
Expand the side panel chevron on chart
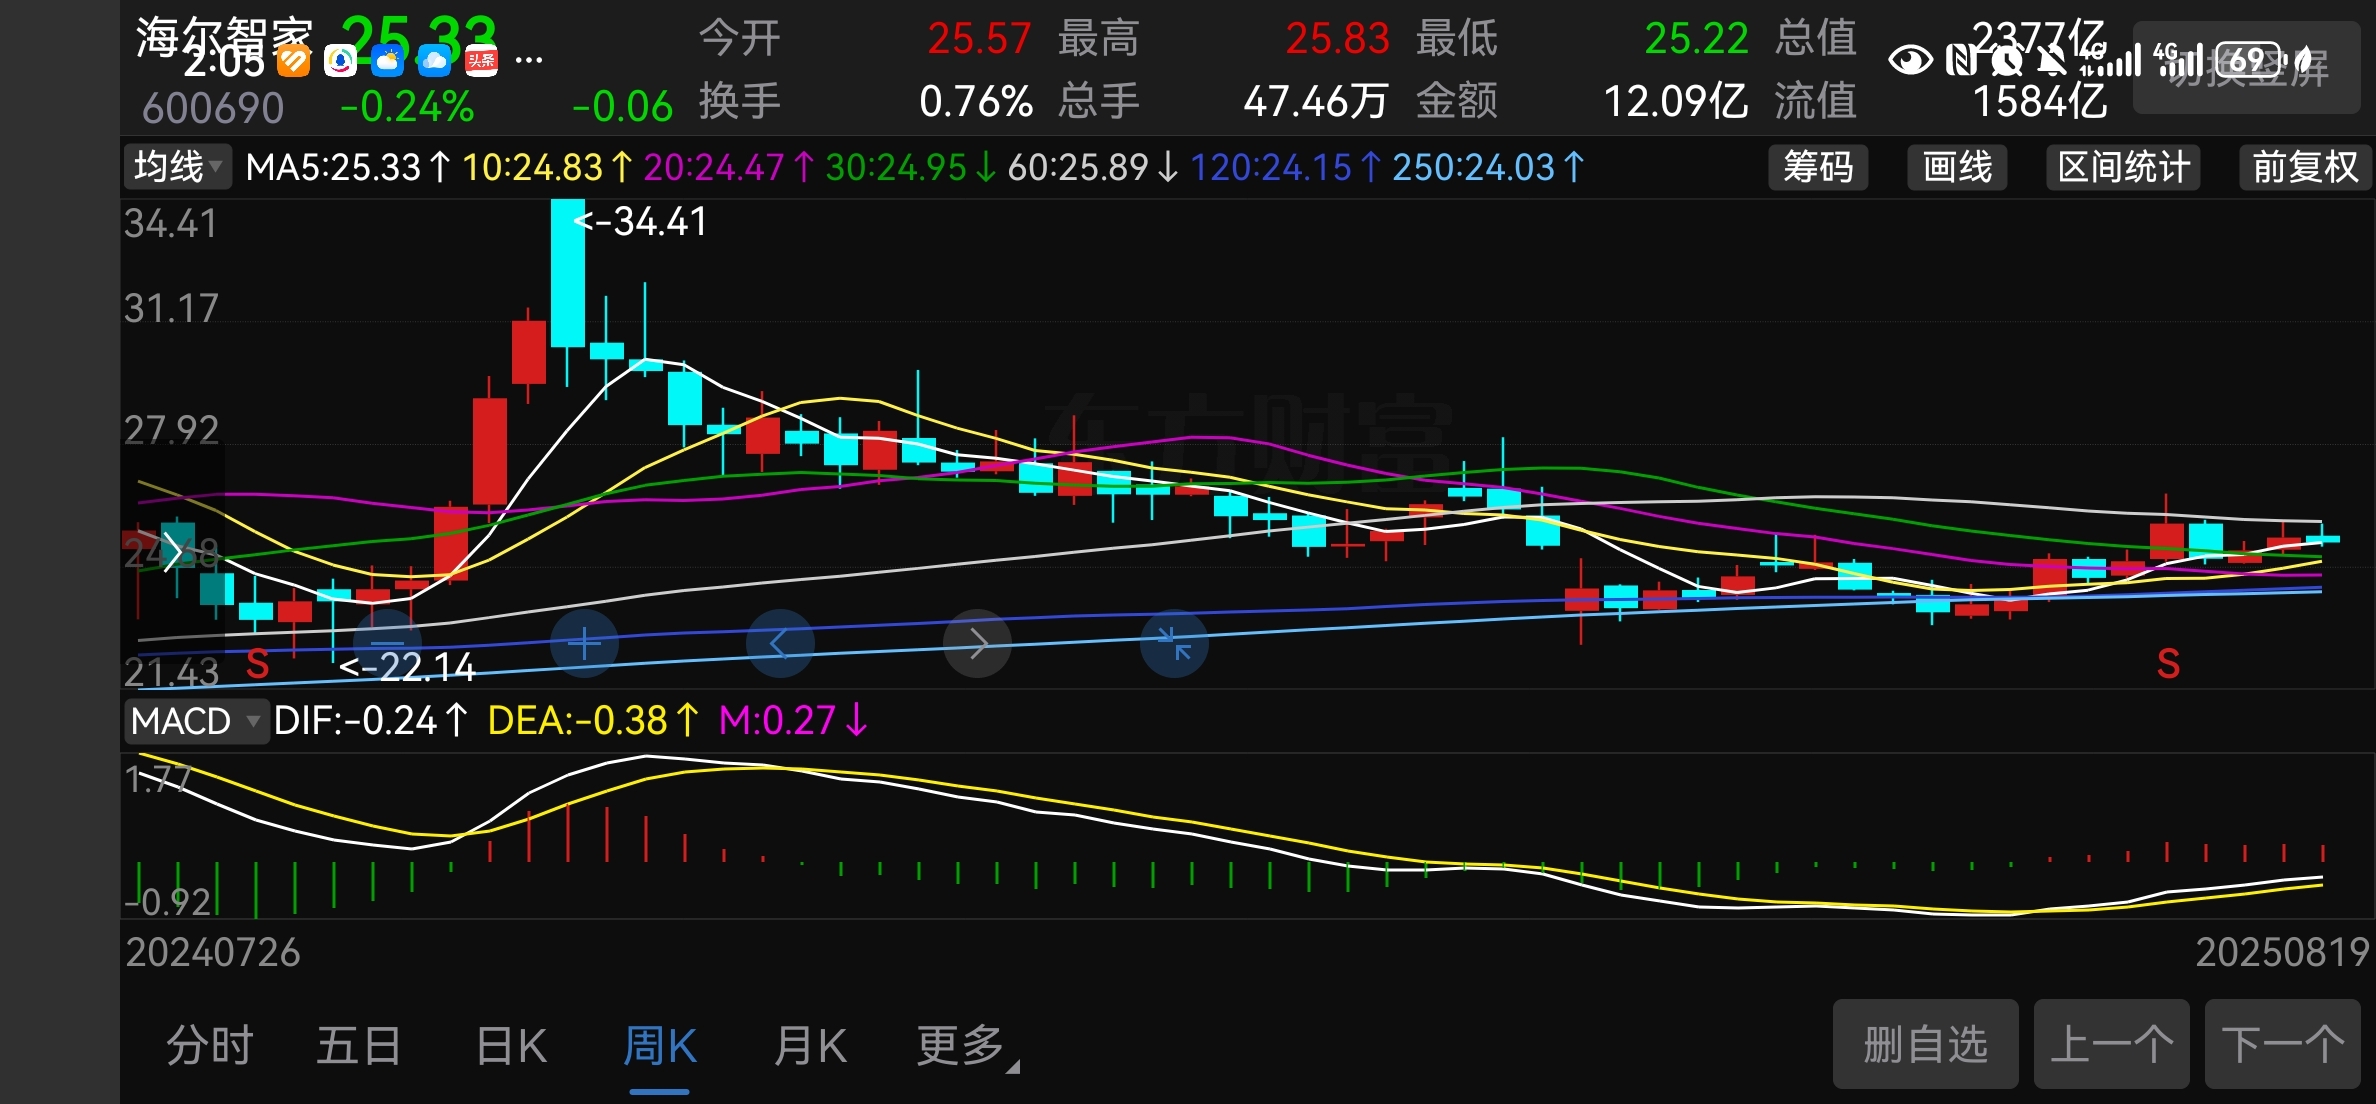click(172, 551)
